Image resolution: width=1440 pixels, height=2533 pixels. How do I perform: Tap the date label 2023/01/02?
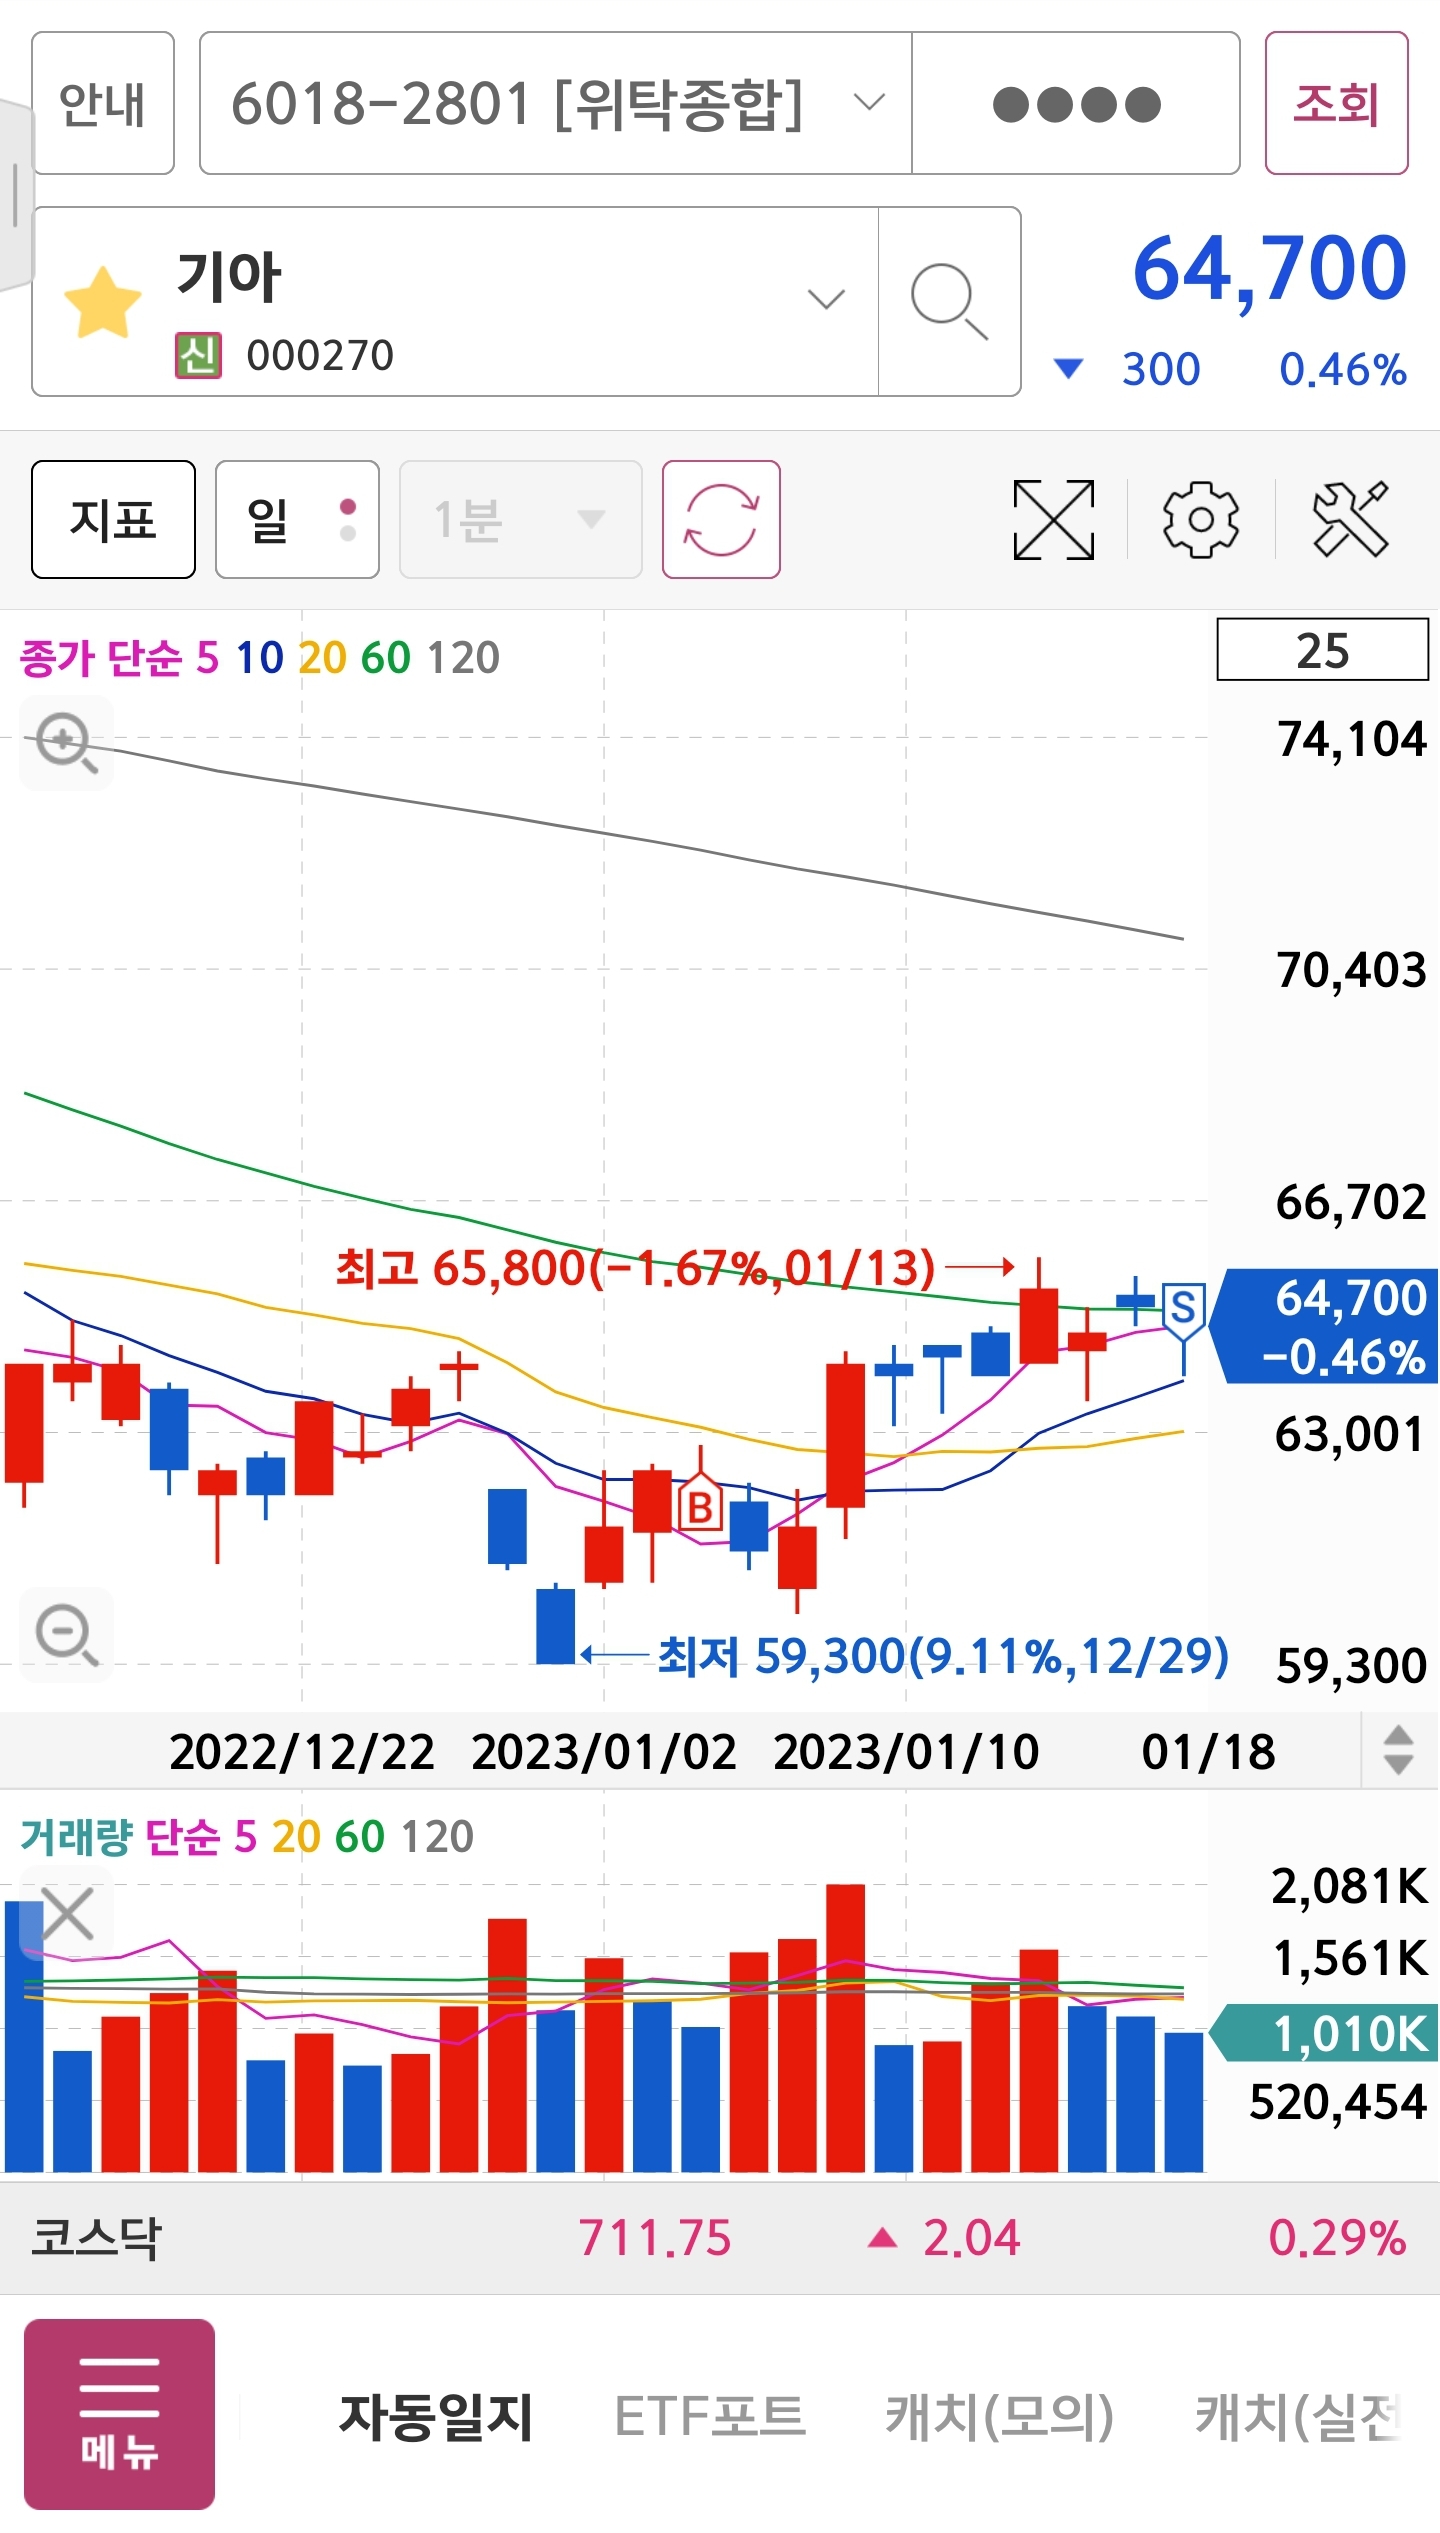[603, 1752]
